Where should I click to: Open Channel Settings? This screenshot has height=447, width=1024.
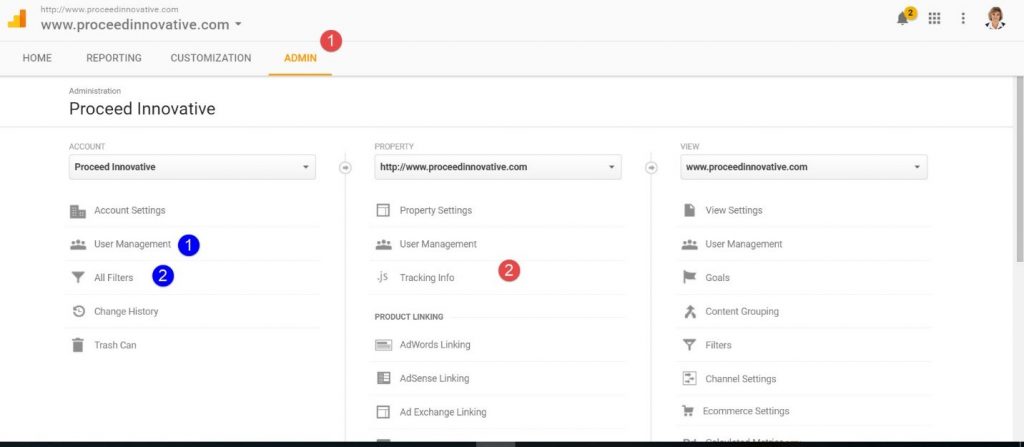pos(741,379)
